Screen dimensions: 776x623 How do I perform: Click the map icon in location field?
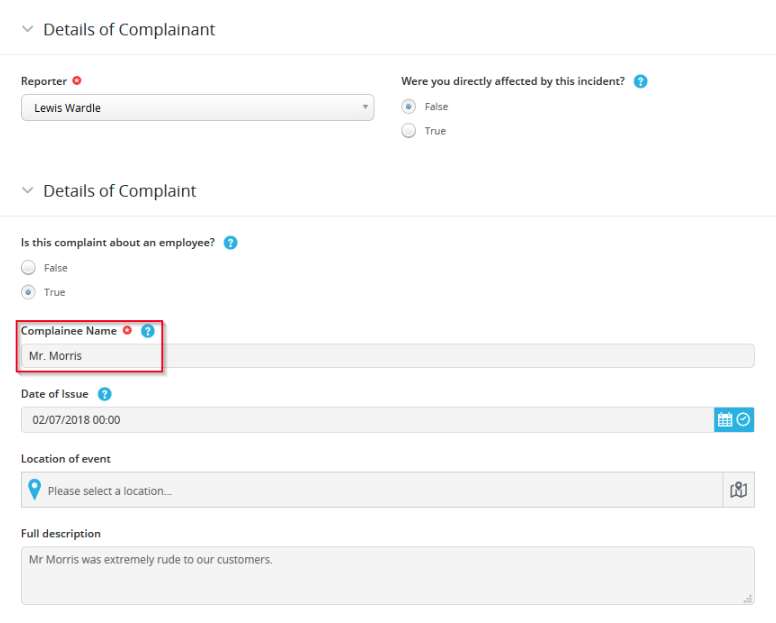[738, 490]
